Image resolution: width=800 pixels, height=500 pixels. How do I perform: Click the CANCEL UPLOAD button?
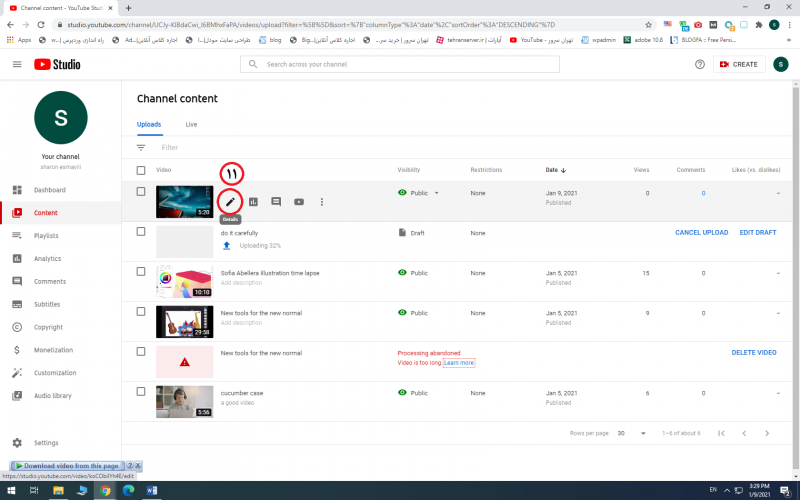(701, 232)
